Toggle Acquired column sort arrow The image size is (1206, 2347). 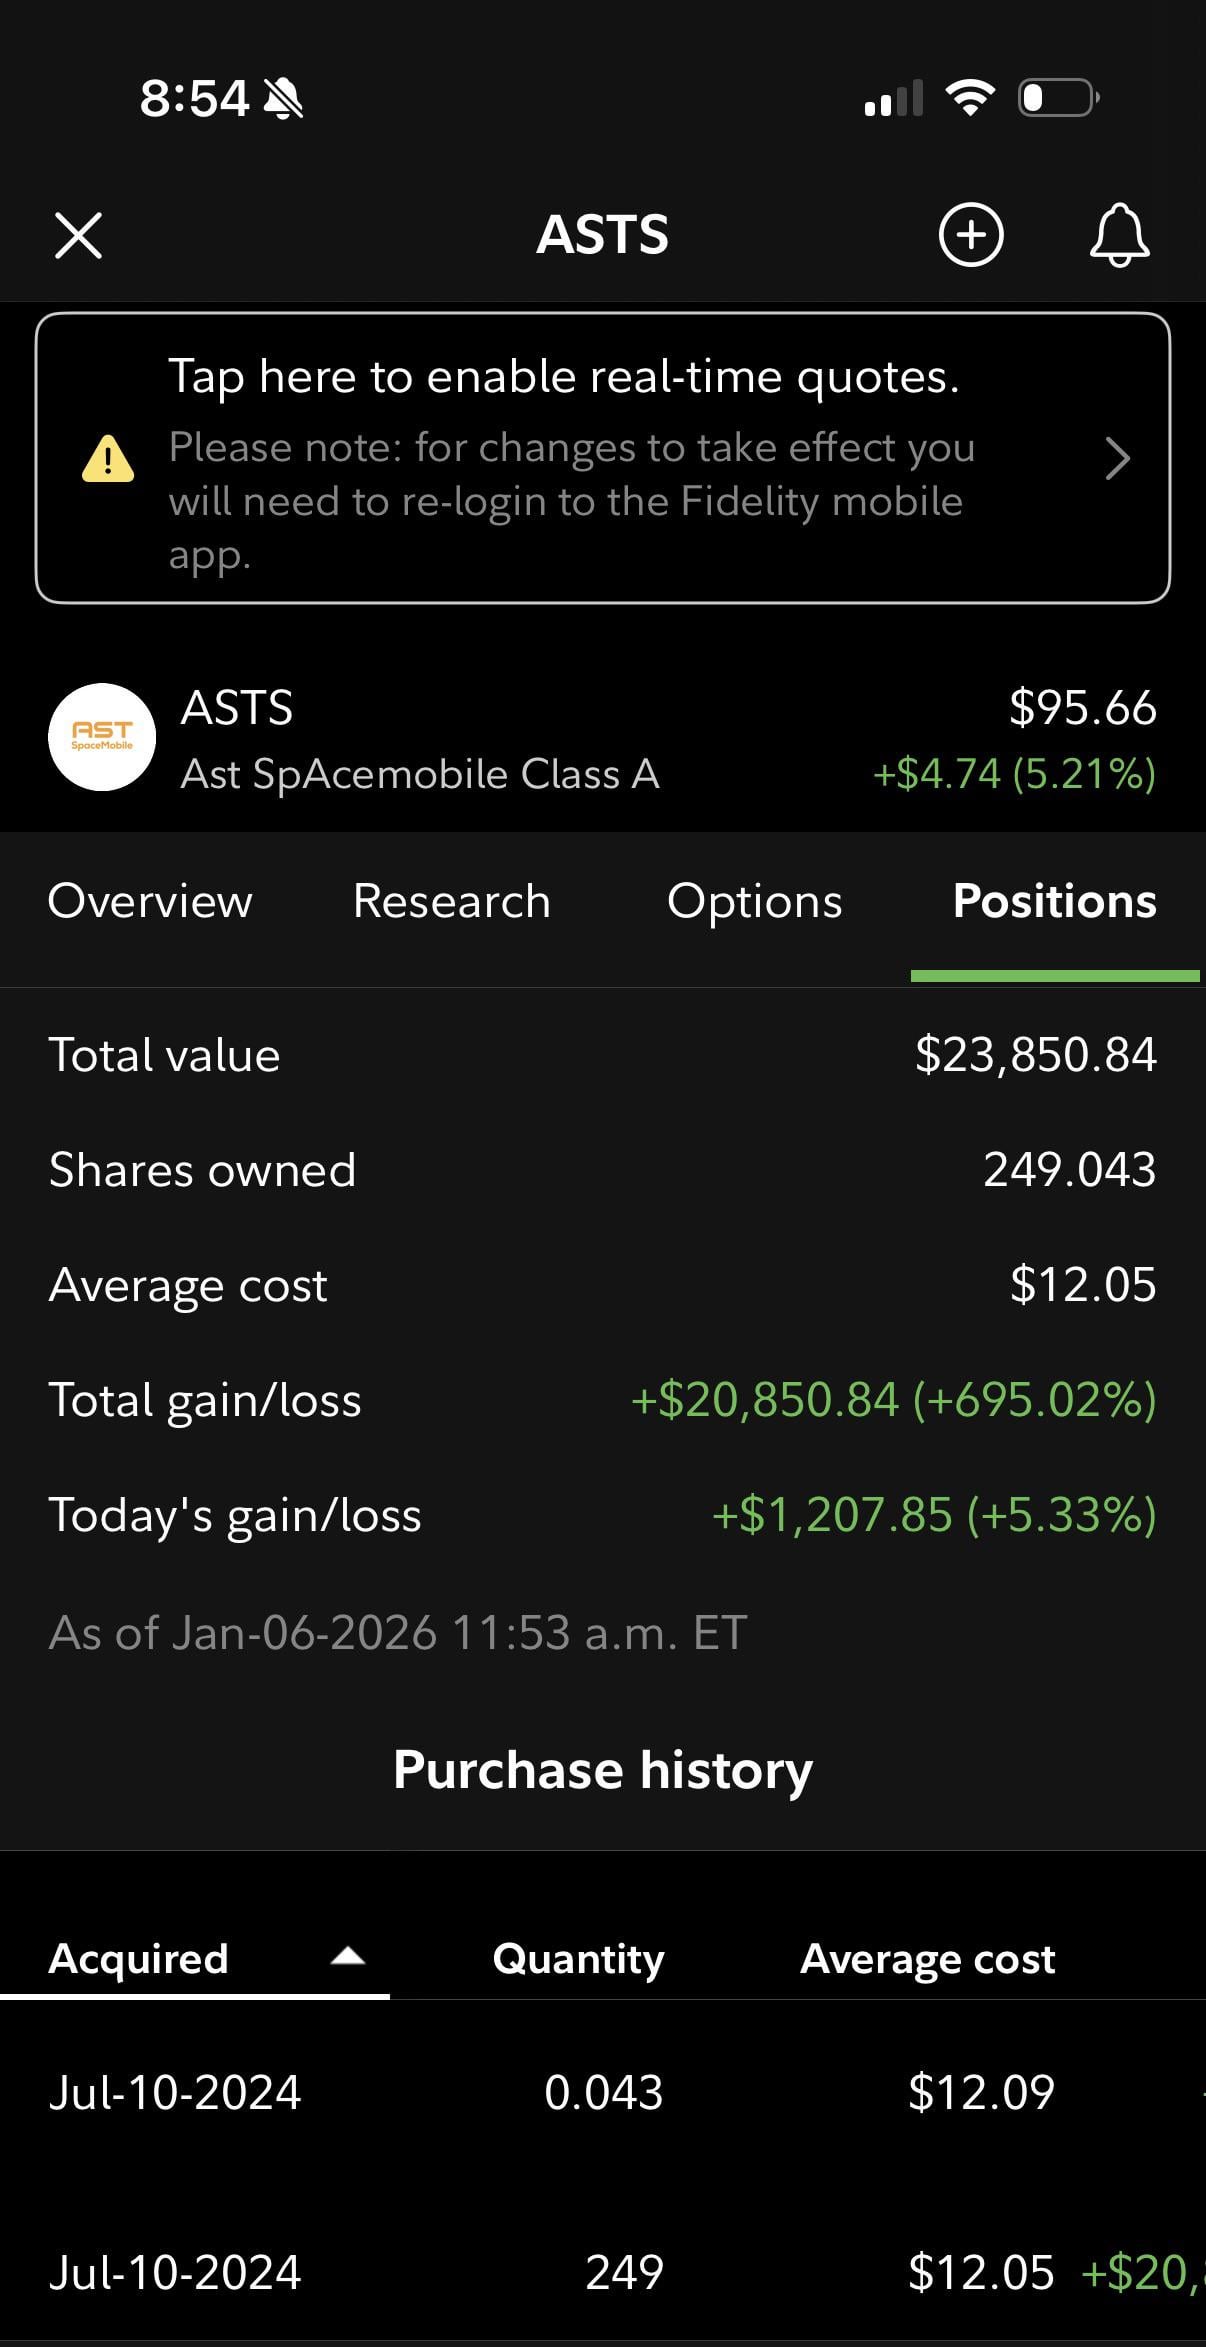[347, 1957]
